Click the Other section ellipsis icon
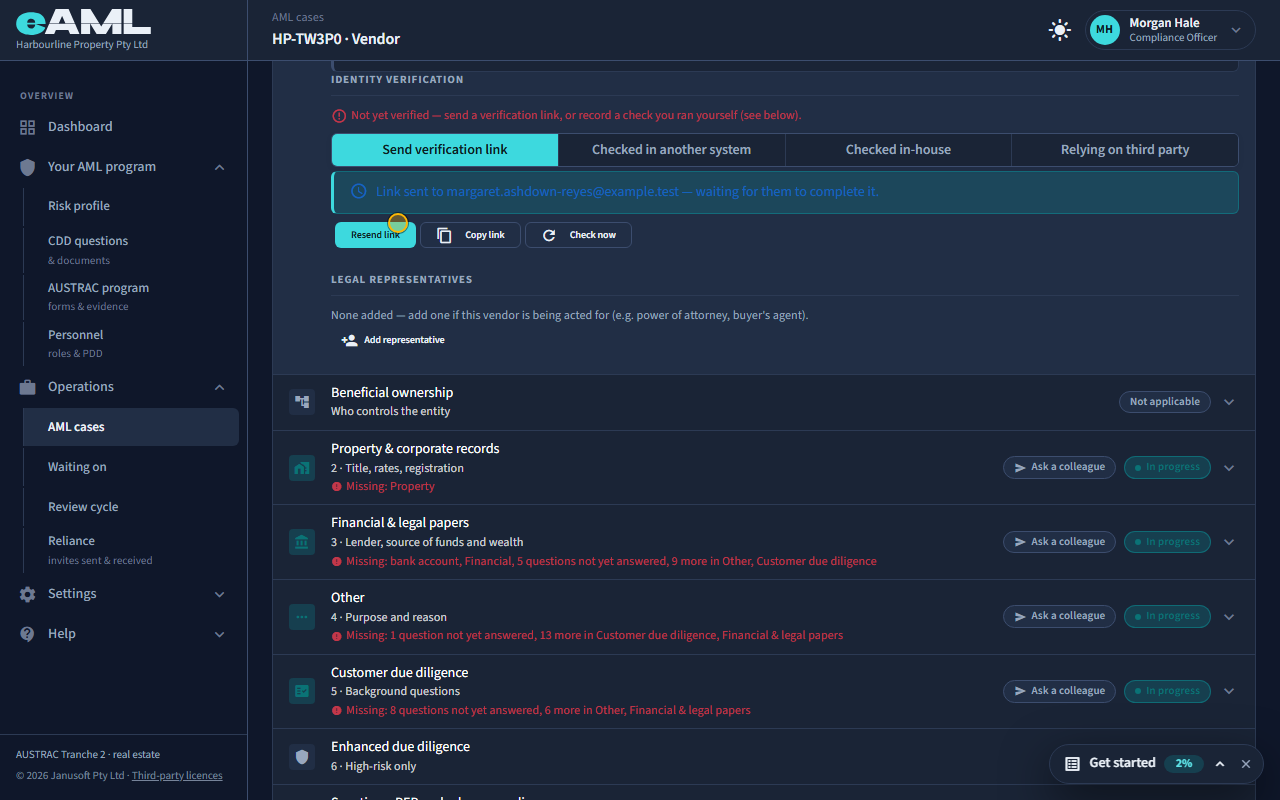 (302, 616)
